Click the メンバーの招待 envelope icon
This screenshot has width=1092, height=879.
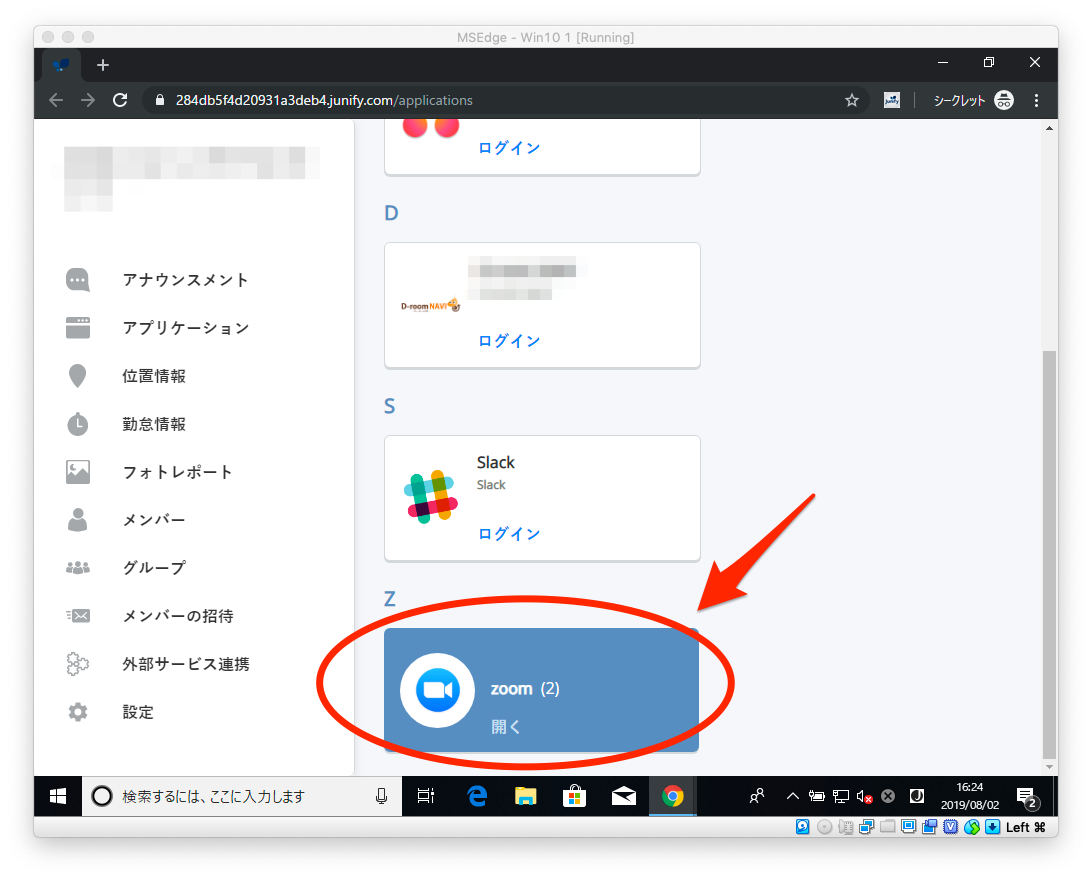[78, 616]
